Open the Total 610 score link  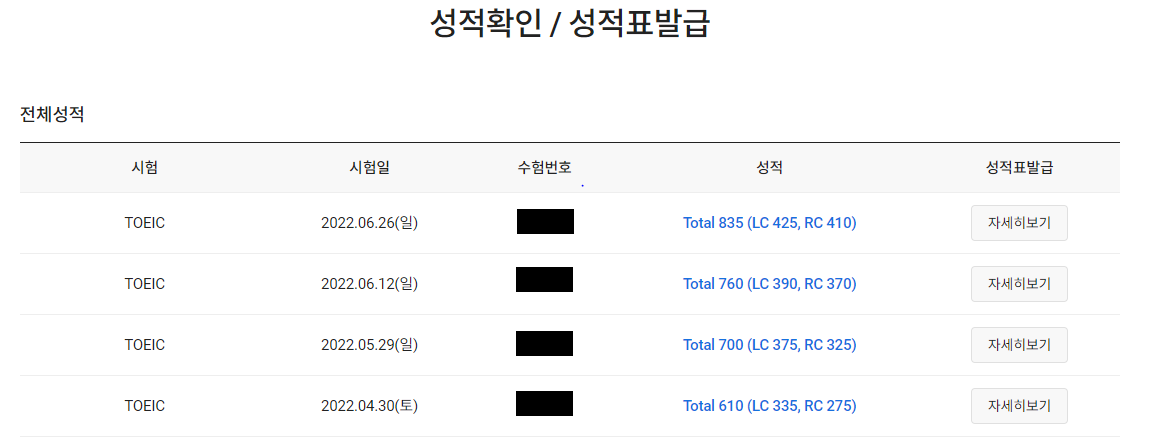(x=770, y=406)
